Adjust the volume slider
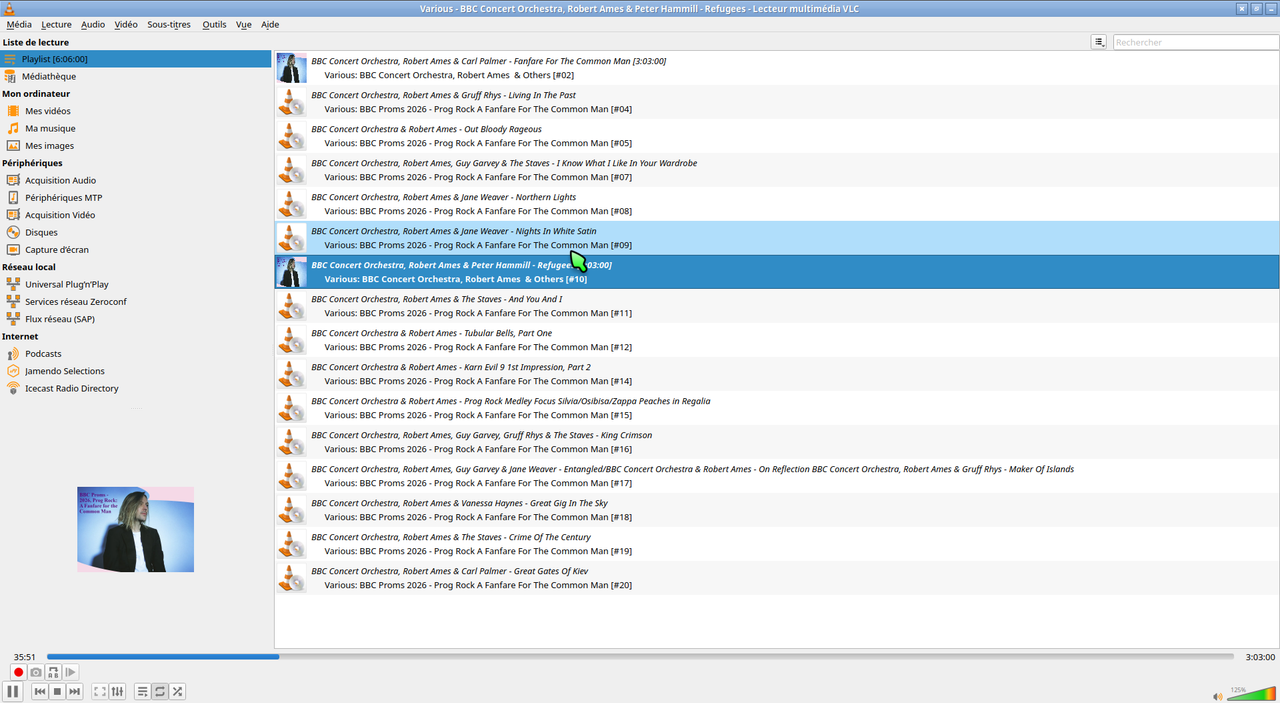The height and width of the screenshot is (703, 1280). (1251, 693)
